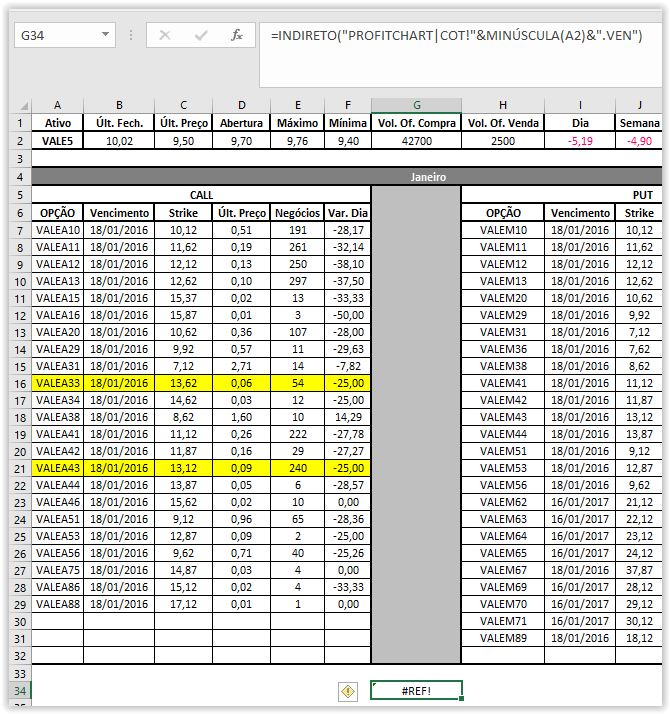The height and width of the screenshot is (714, 670).
Task: Select the highlighted VALEA43 cell
Action: click(x=57, y=468)
